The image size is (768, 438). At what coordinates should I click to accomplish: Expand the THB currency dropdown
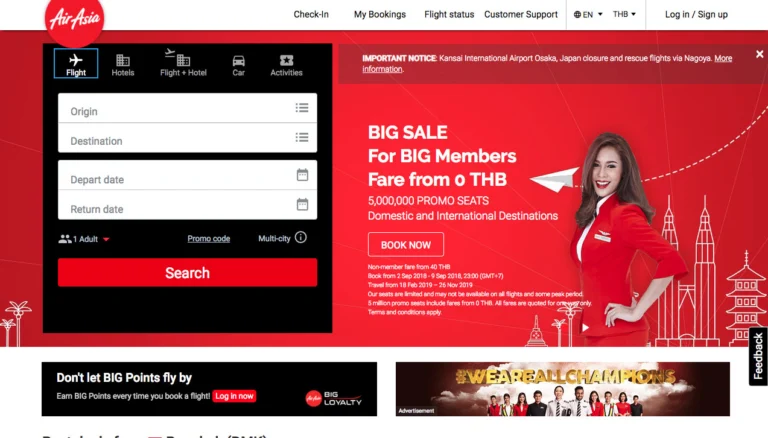point(624,14)
